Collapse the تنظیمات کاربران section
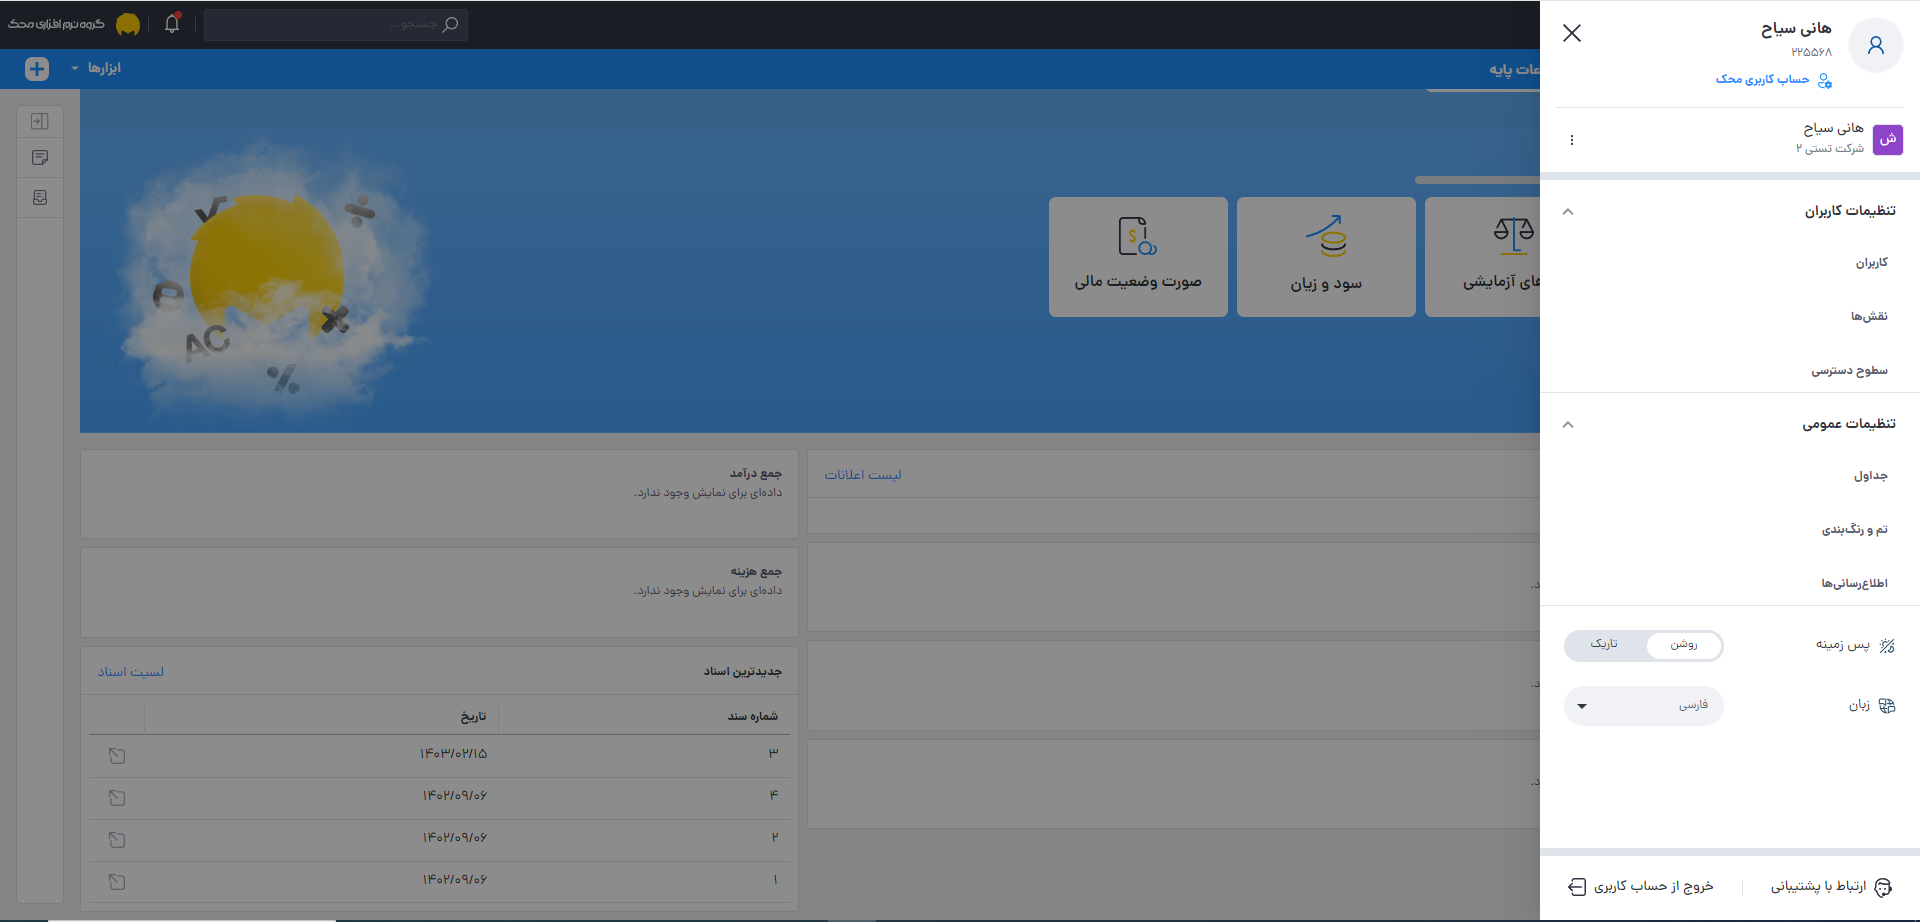 (x=1568, y=211)
